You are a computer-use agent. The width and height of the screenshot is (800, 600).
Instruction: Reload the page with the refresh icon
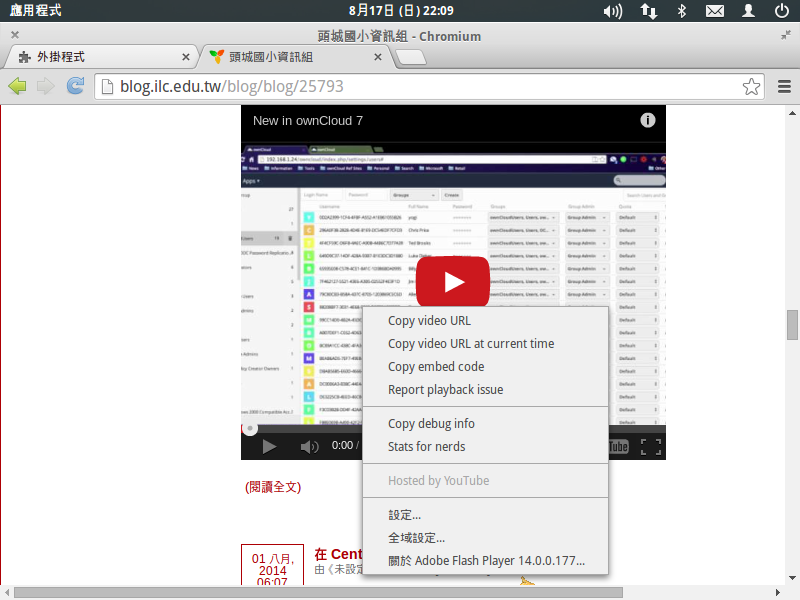pos(76,86)
